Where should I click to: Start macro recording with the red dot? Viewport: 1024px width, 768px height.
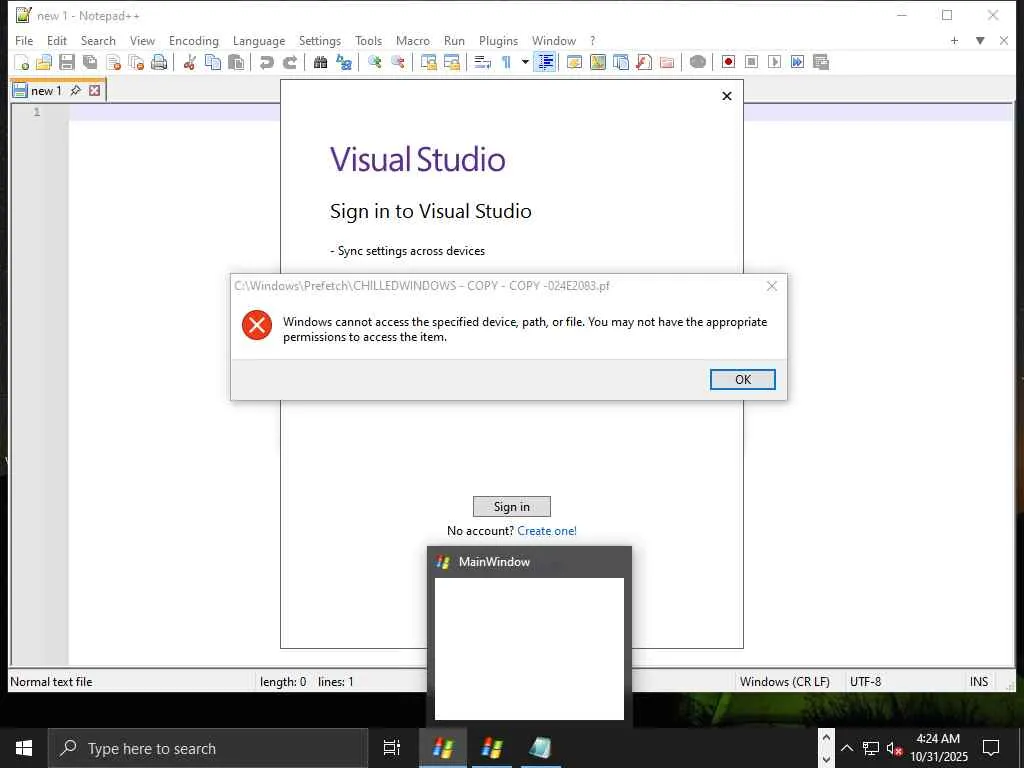728,63
